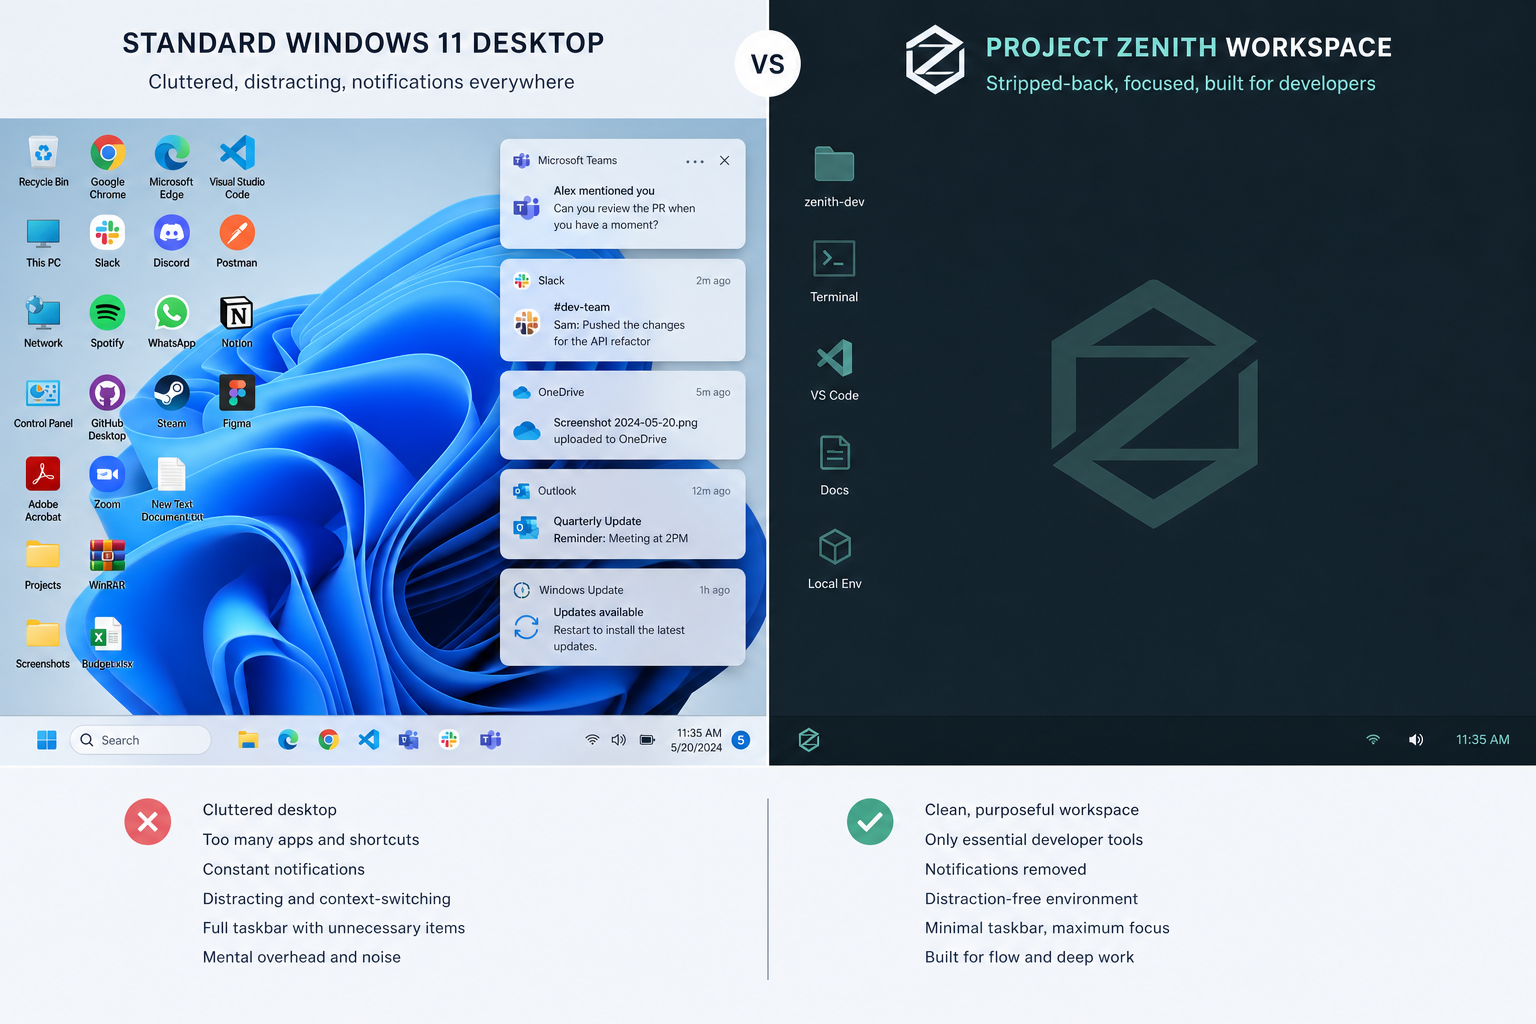The image size is (1536, 1024).
Task: Open the Figma desktop shortcut
Action: pyautogui.click(x=237, y=393)
